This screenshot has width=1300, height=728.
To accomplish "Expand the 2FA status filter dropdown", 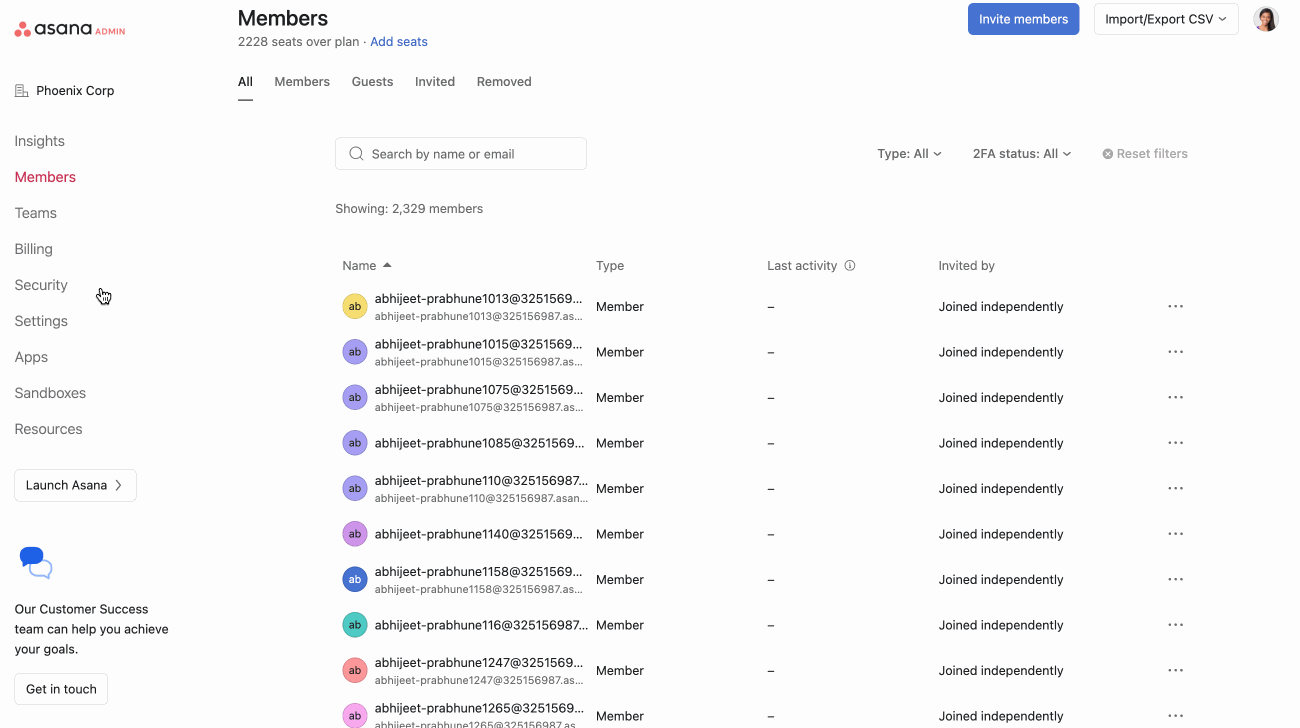I will point(1021,154).
